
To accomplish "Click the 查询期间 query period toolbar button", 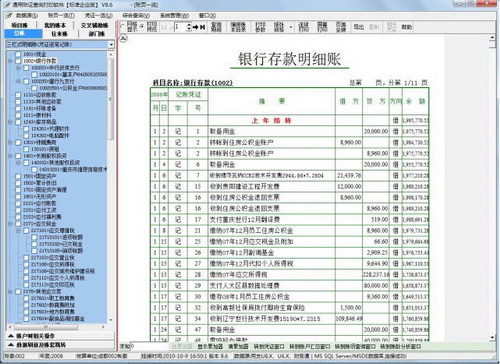I will coord(216,27).
